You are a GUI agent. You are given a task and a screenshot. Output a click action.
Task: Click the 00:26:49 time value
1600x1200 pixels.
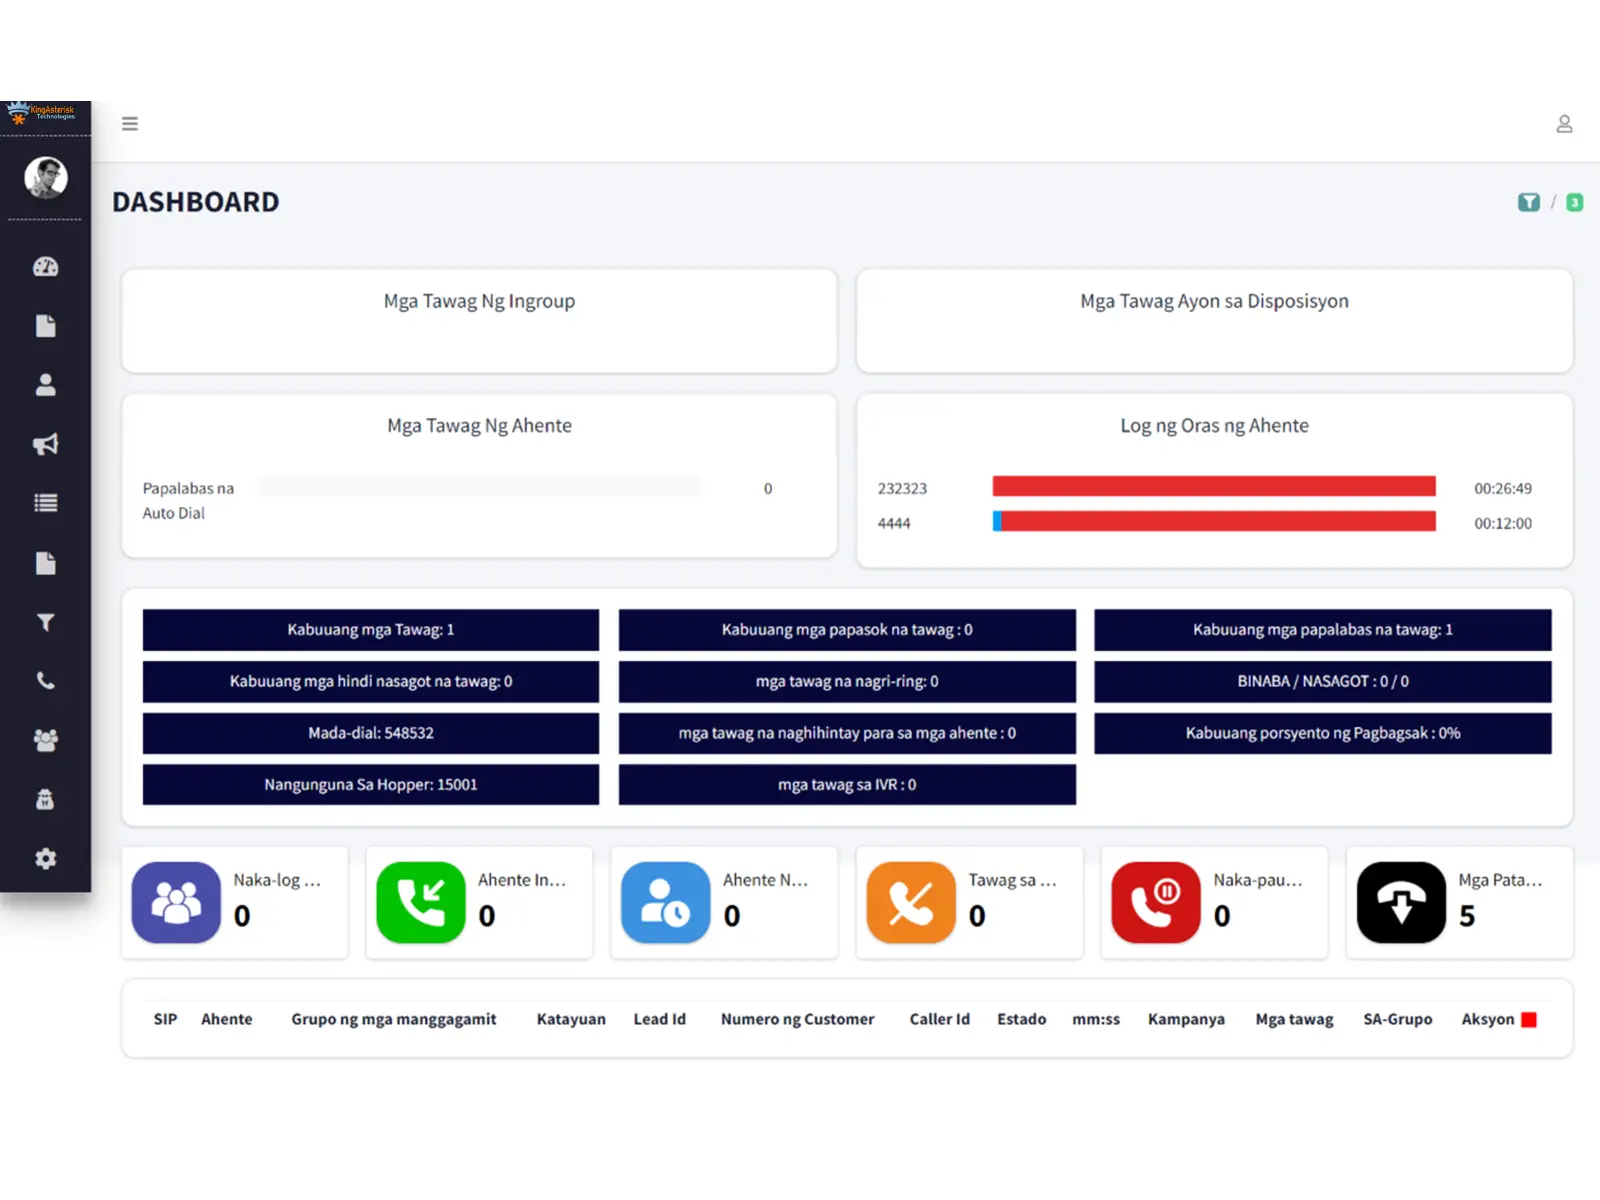[x=1503, y=489]
